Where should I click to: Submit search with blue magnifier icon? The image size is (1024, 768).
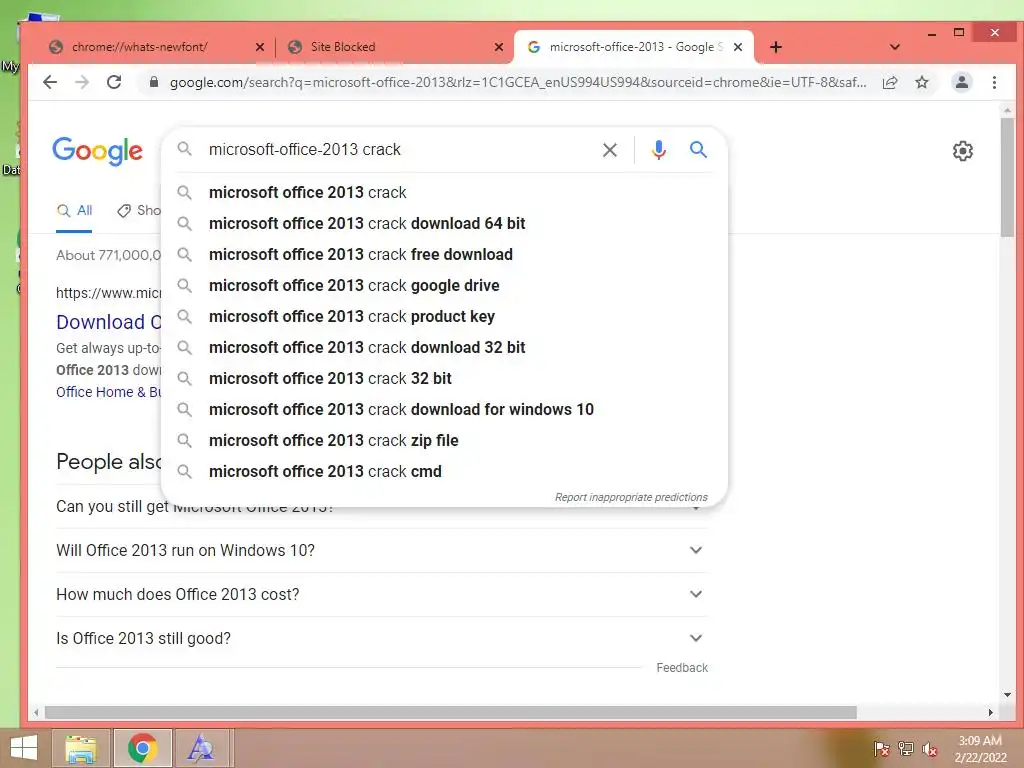pos(698,150)
